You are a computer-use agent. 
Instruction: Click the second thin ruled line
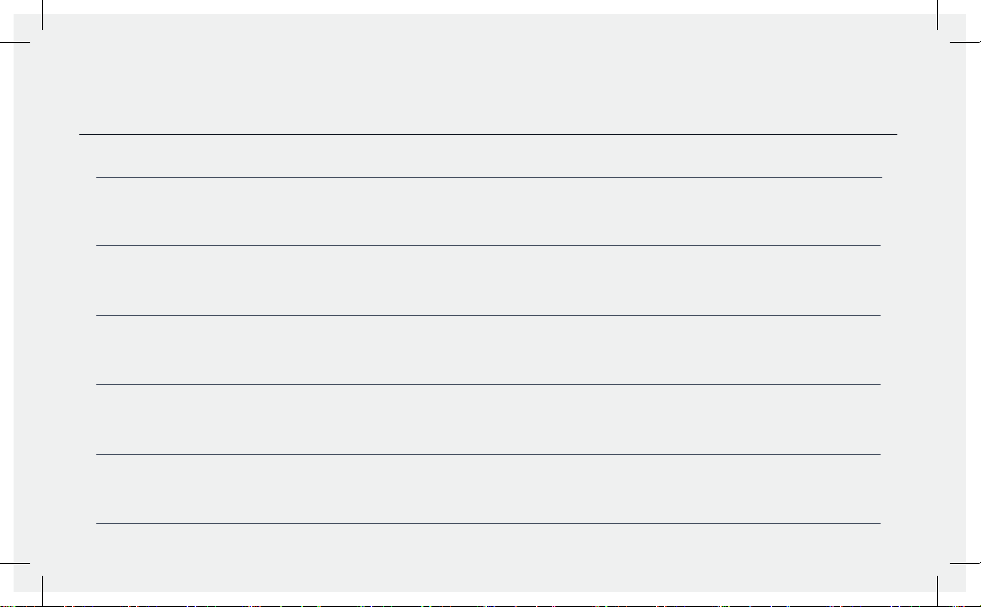point(488,245)
